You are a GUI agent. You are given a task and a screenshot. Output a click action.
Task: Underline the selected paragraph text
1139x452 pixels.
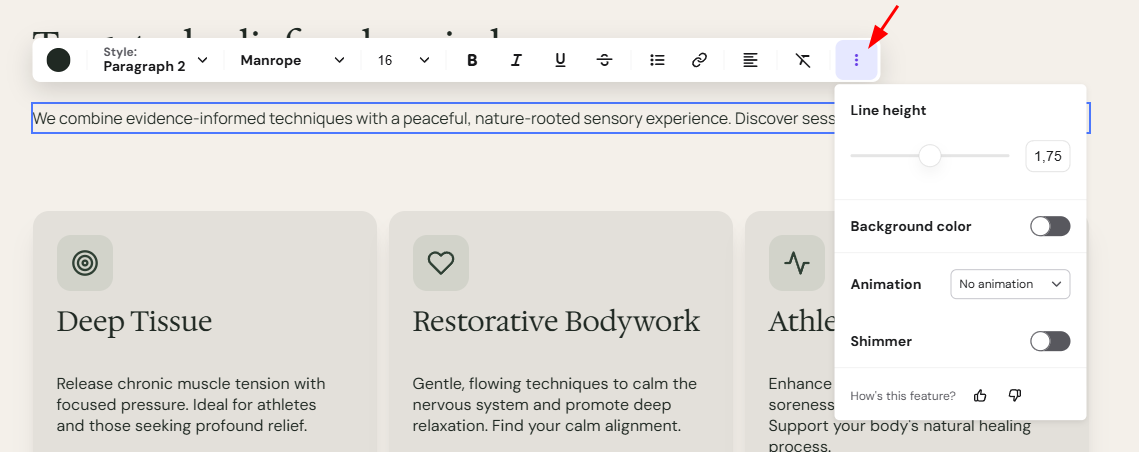(x=560, y=60)
